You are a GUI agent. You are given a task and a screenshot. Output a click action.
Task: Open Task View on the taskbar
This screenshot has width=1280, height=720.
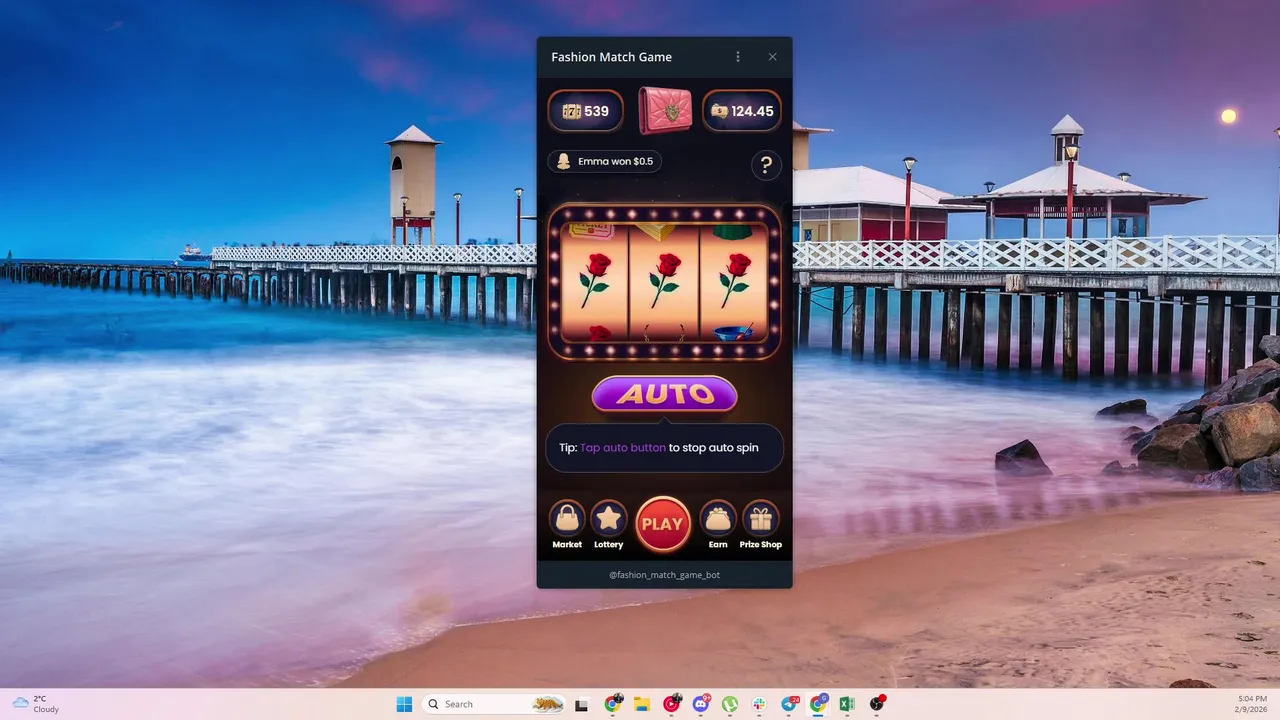[582, 704]
